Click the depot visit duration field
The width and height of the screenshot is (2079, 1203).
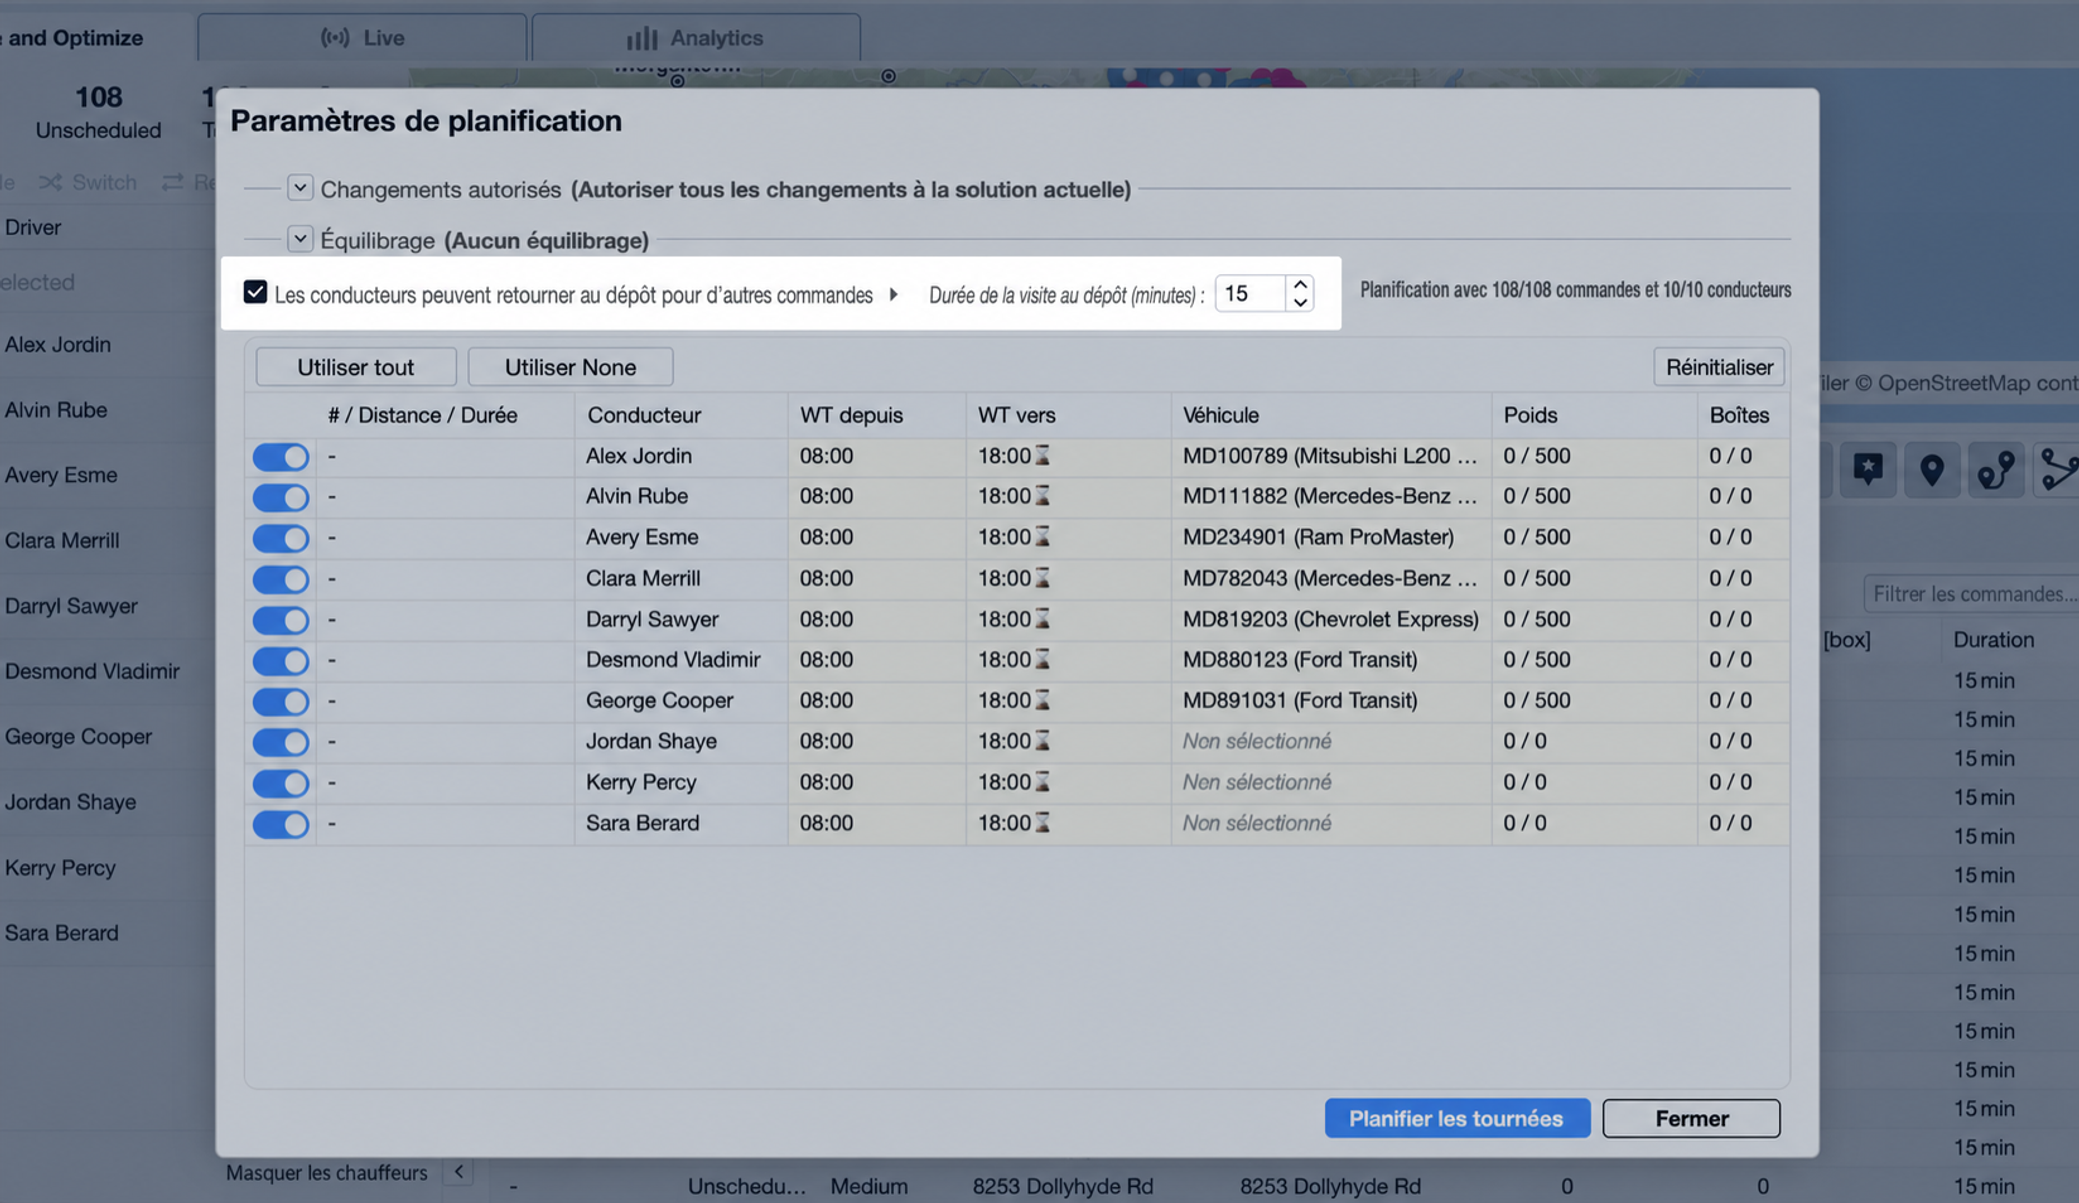click(x=1251, y=293)
